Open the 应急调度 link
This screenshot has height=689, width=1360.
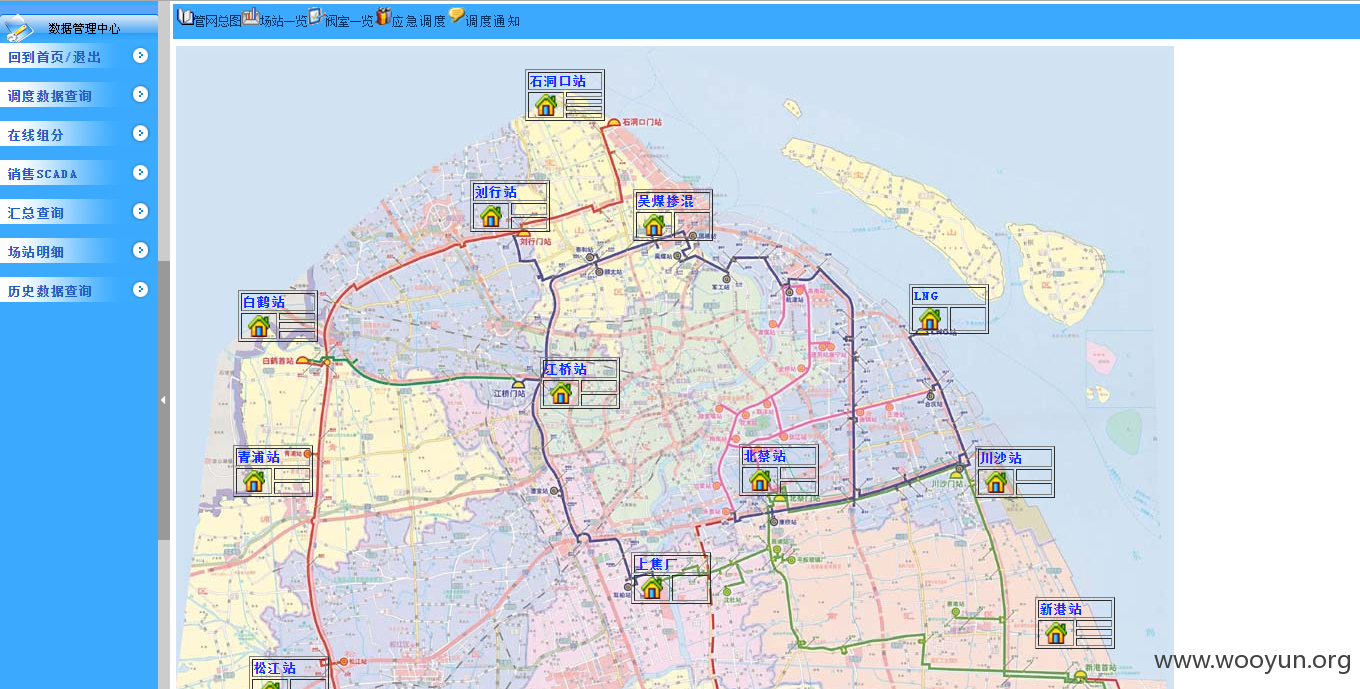coord(419,21)
